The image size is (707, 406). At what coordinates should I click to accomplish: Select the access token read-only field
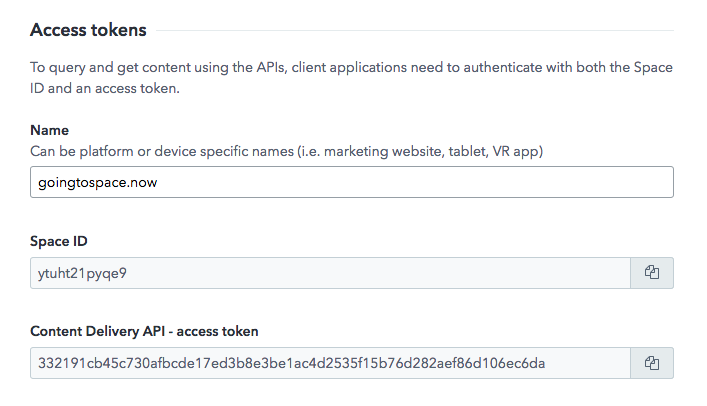(330, 363)
